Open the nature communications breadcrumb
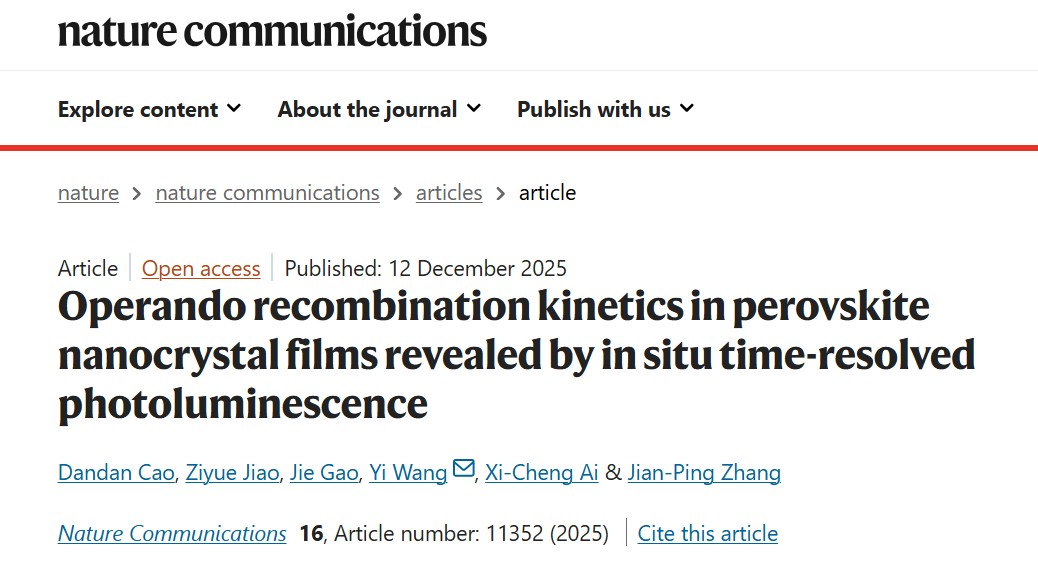Screen dimensions: 1038x561 click(x=267, y=193)
